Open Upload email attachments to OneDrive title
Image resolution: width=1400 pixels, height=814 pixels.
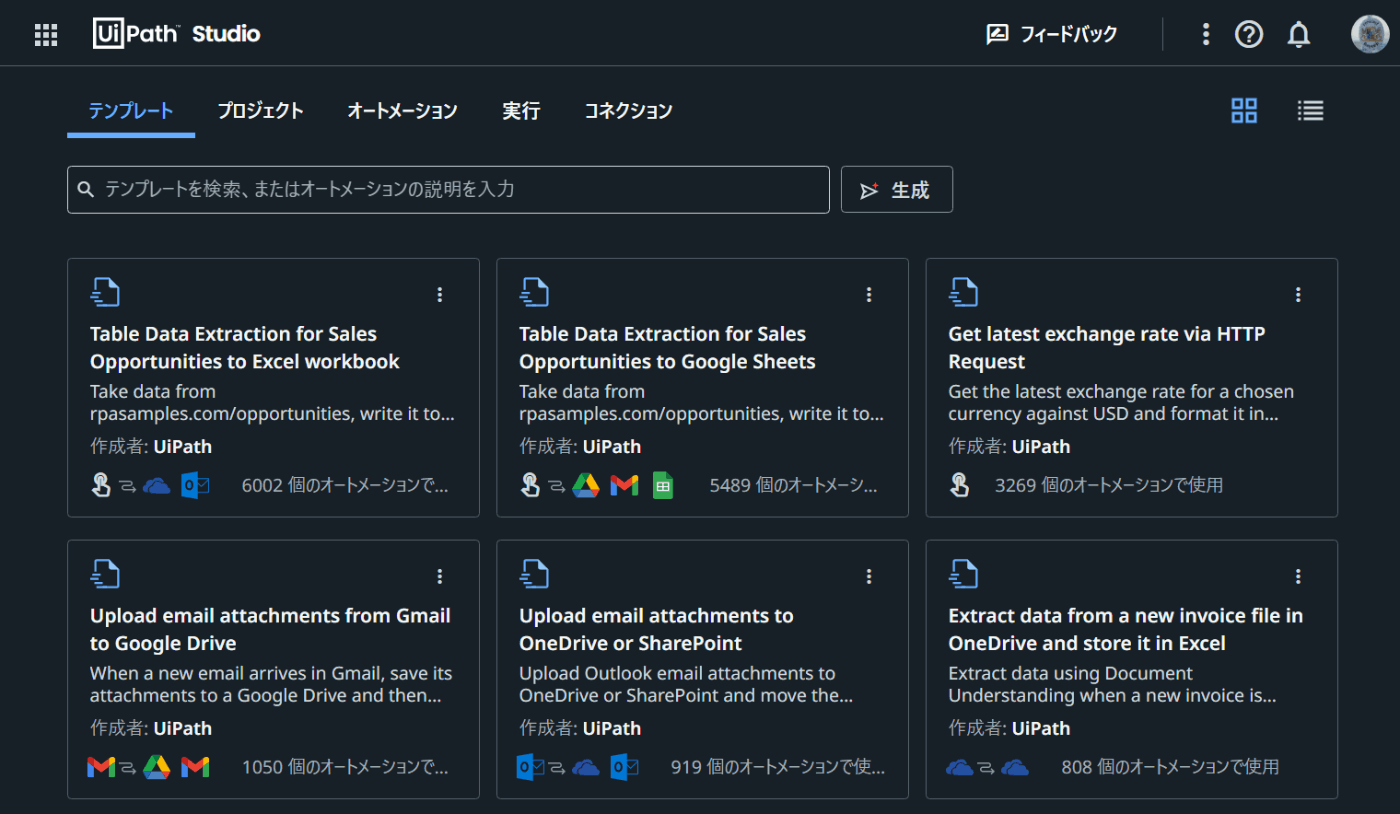click(x=656, y=630)
